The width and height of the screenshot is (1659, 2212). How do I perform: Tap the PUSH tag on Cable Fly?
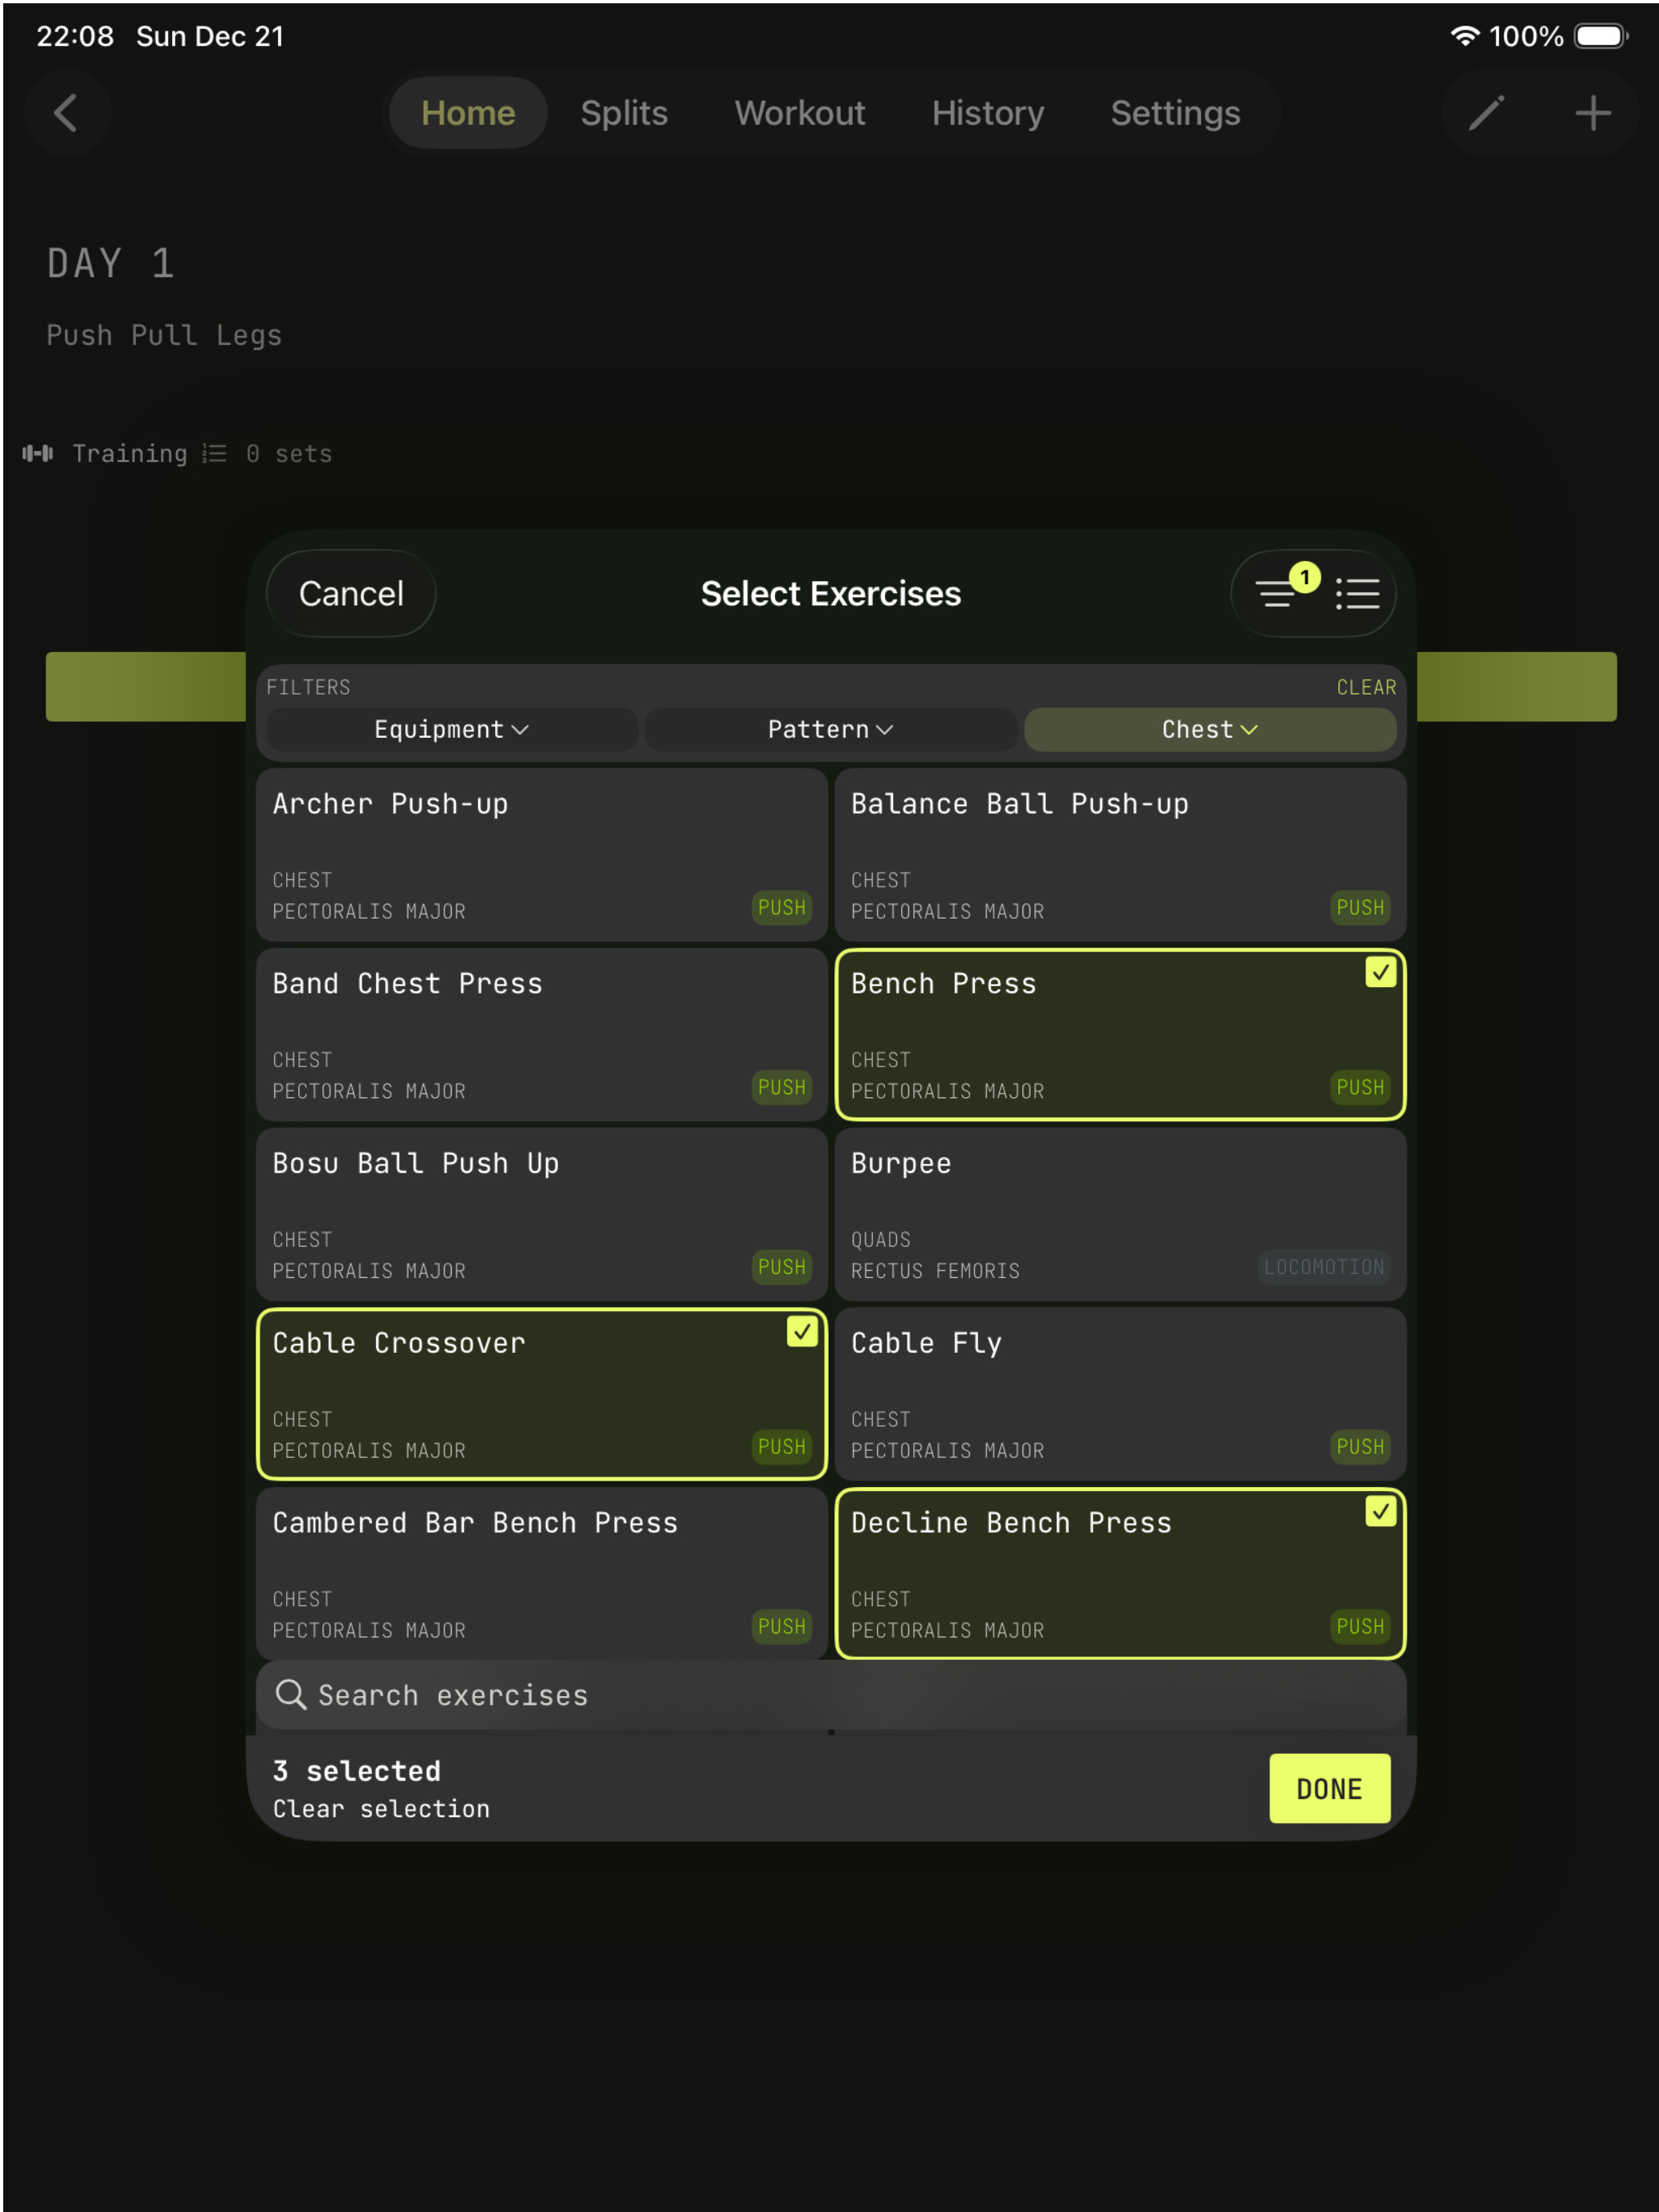[1360, 1446]
